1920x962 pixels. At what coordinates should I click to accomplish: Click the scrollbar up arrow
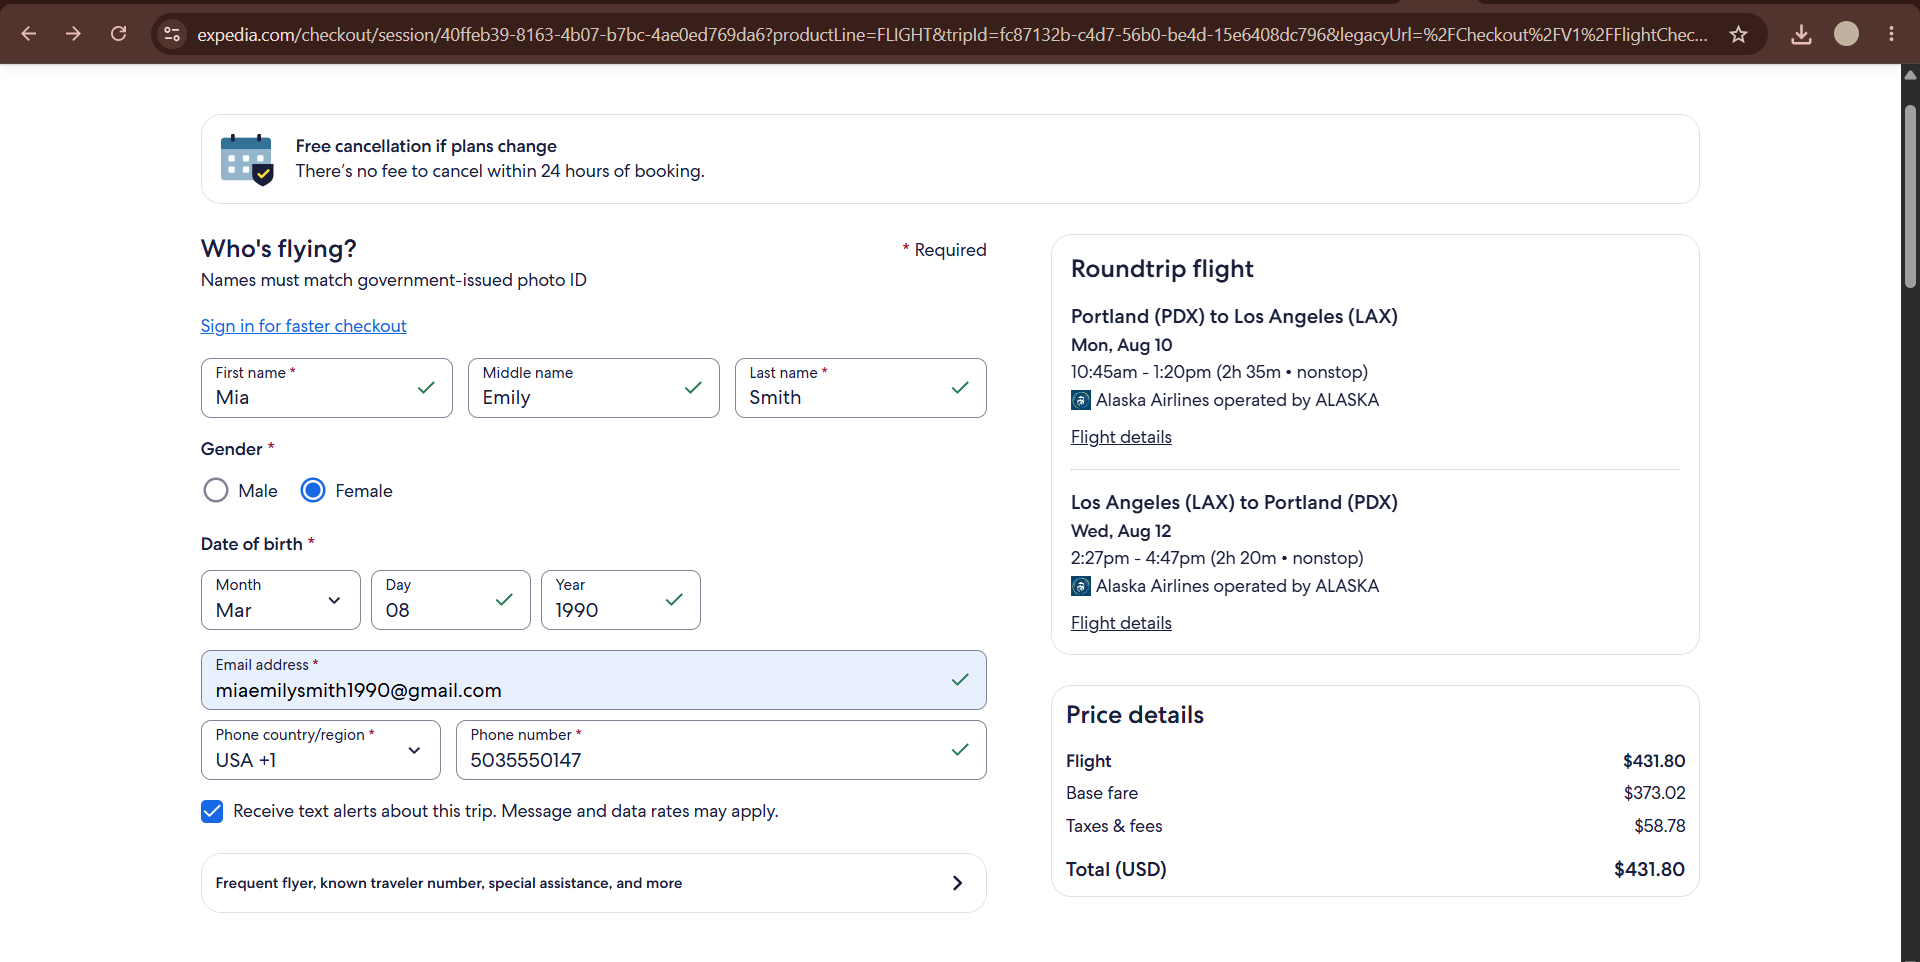coord(1910,75)
